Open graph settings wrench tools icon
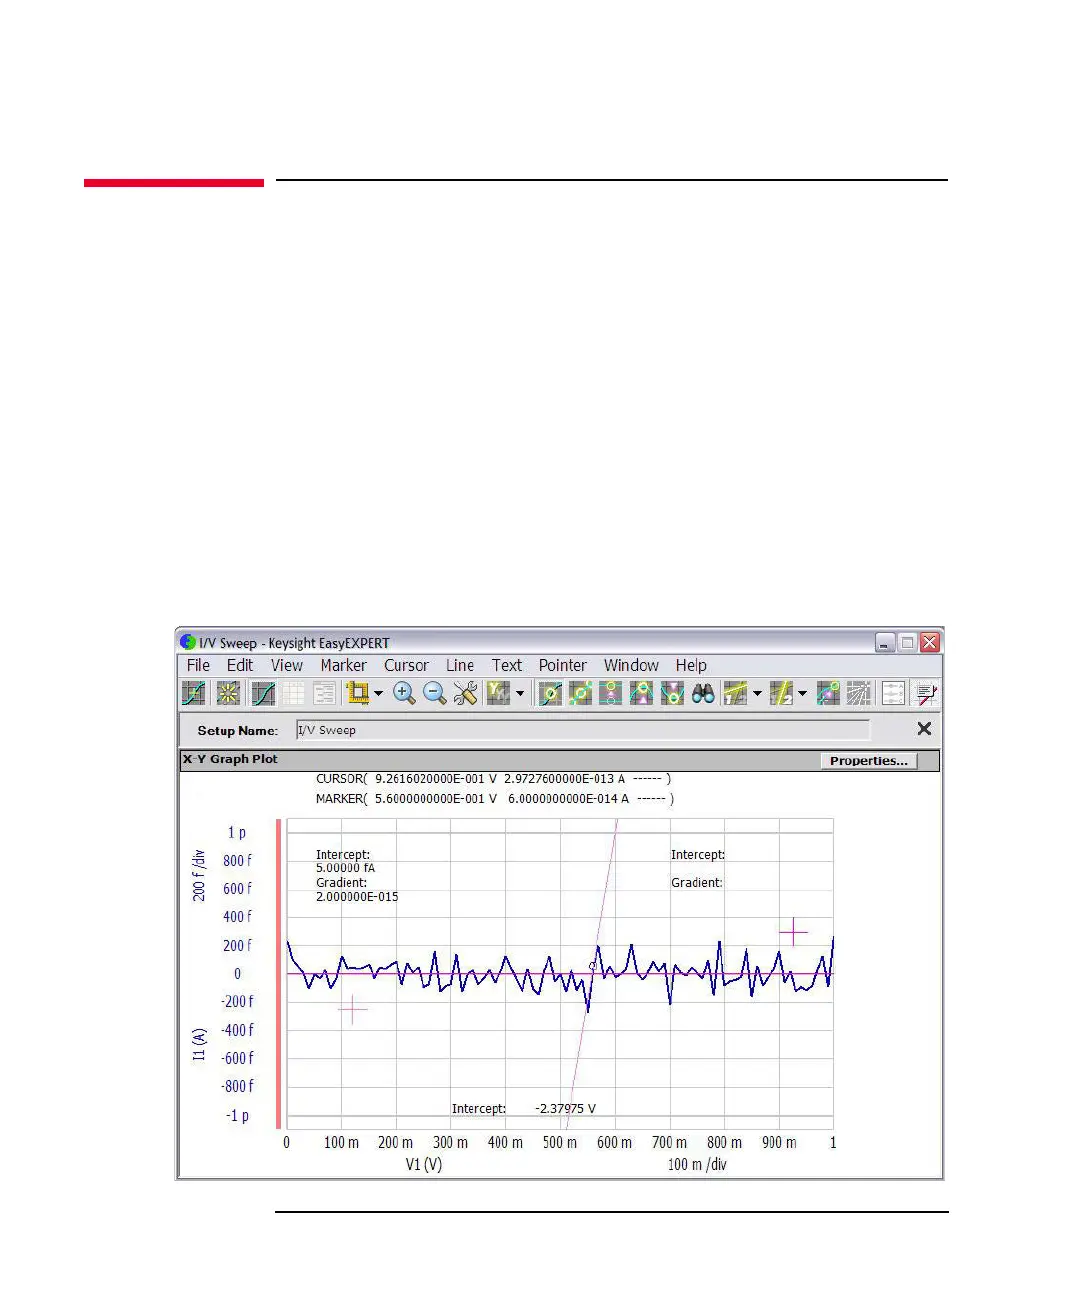The height and width of the screenshot is (1296, 1080). 465,693
